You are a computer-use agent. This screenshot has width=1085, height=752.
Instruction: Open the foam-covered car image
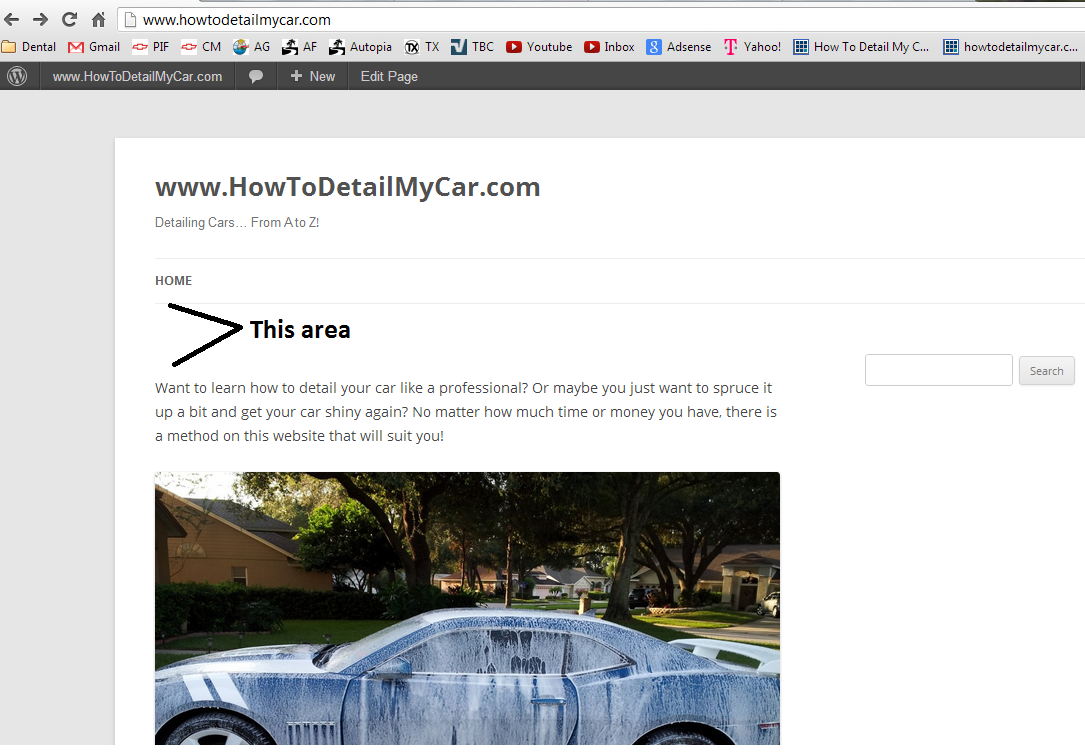pyautogui.click(x=467, y=608)
